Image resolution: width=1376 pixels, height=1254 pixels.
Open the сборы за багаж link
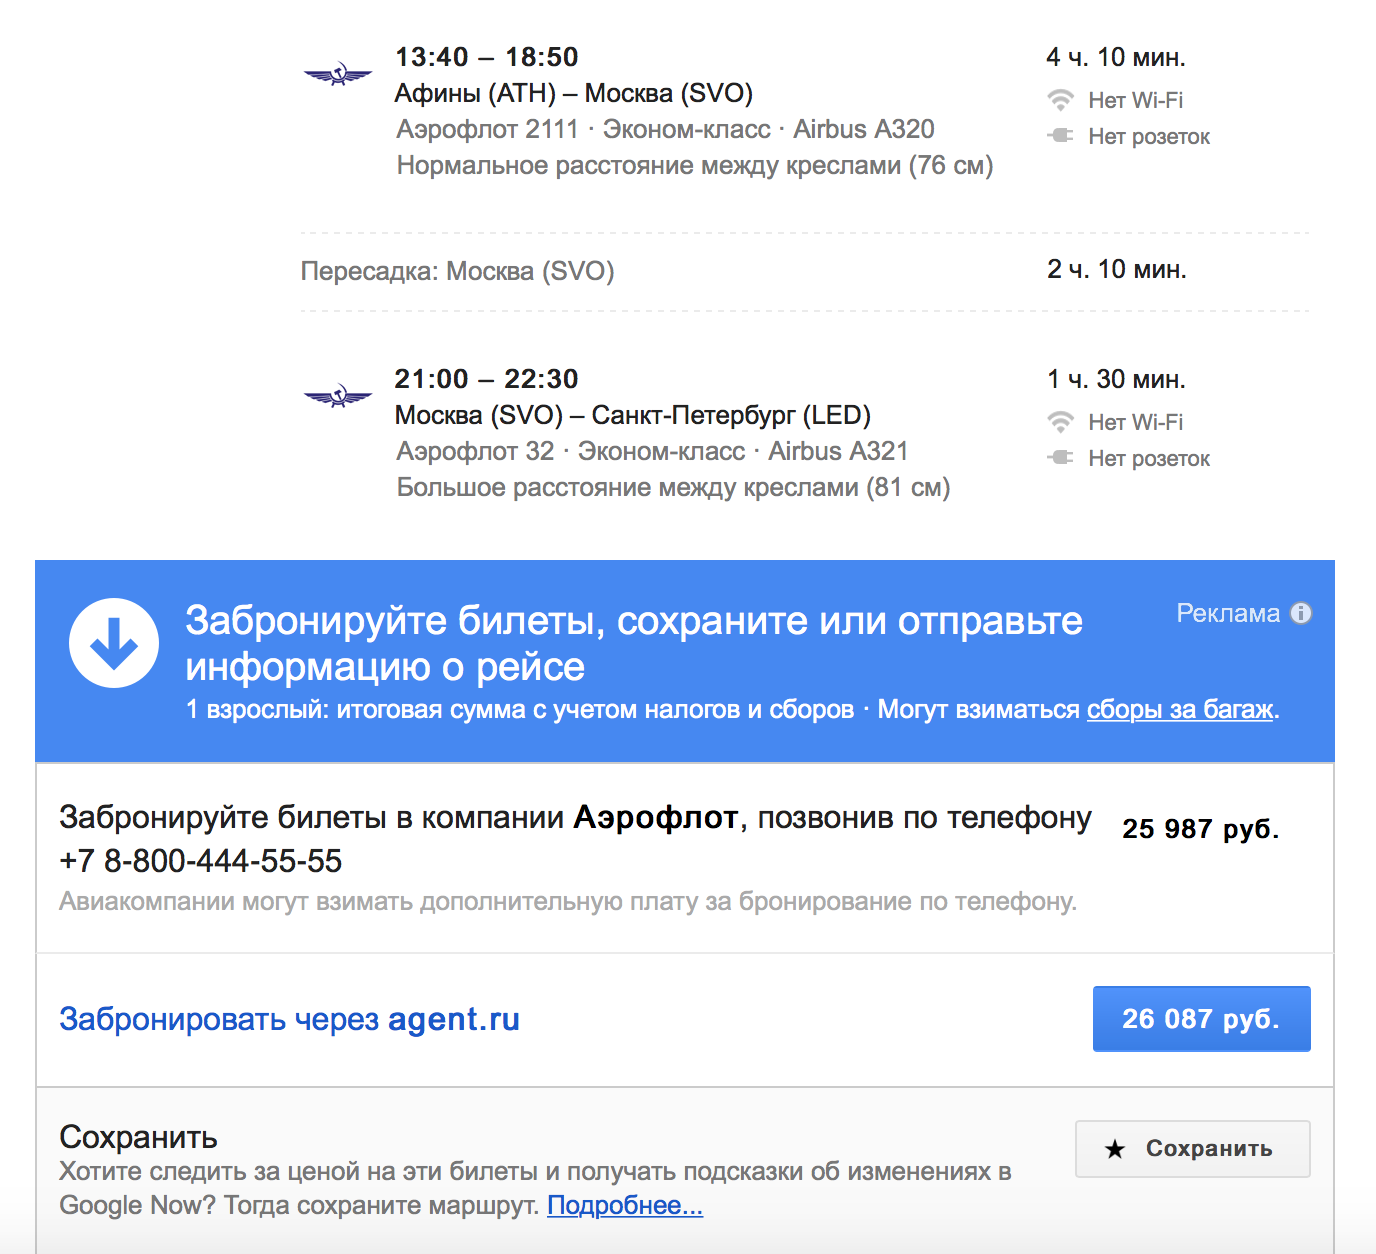pos(1180,709)
